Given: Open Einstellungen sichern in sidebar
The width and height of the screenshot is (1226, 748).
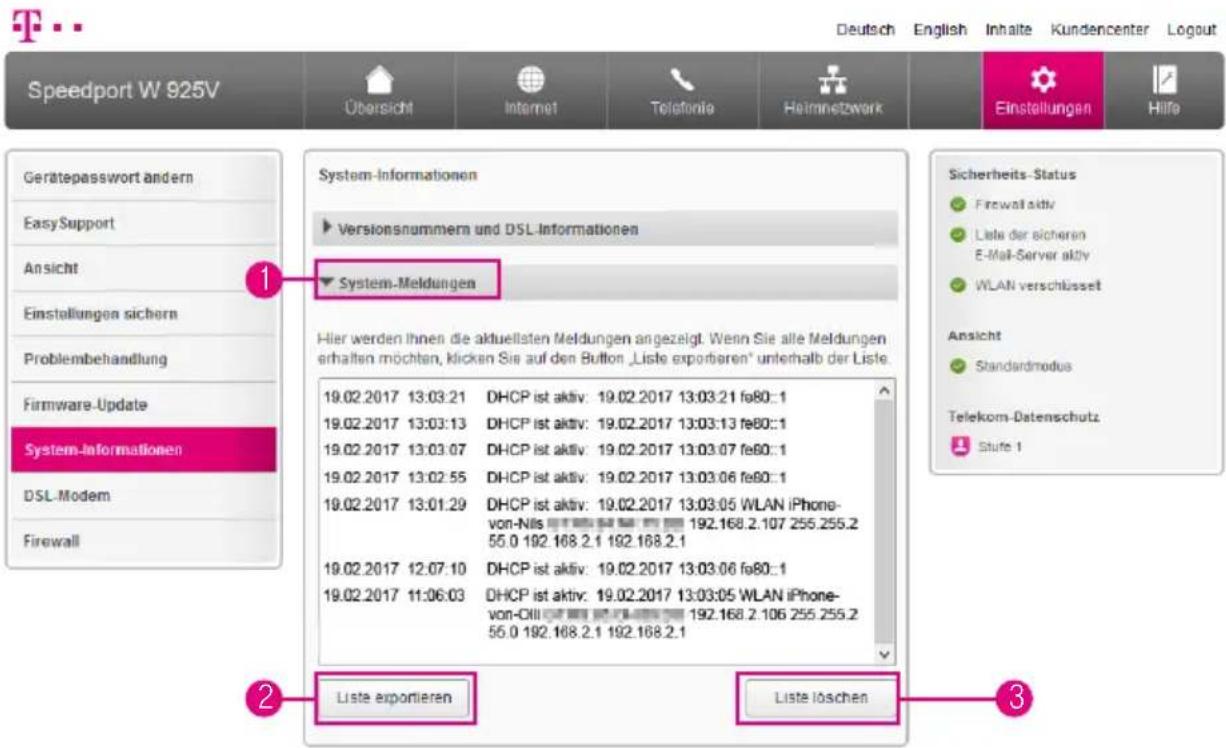Looking at the screenshot, I should click(143, 314).
